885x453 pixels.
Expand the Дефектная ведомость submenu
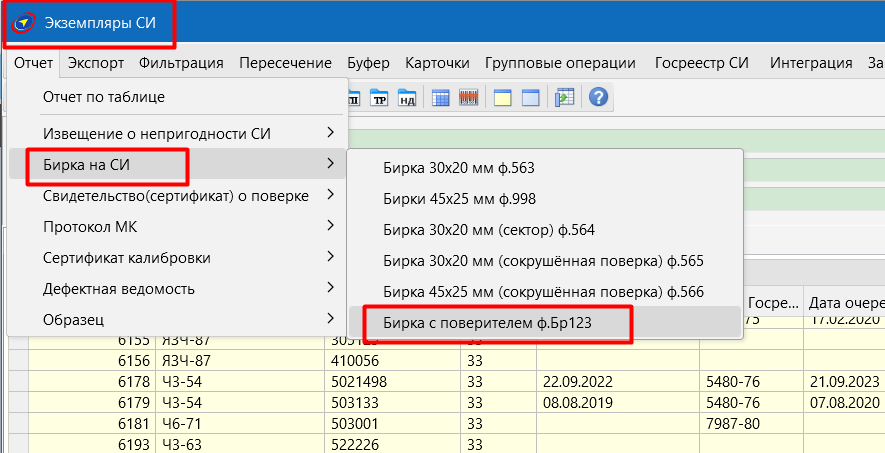177,289
